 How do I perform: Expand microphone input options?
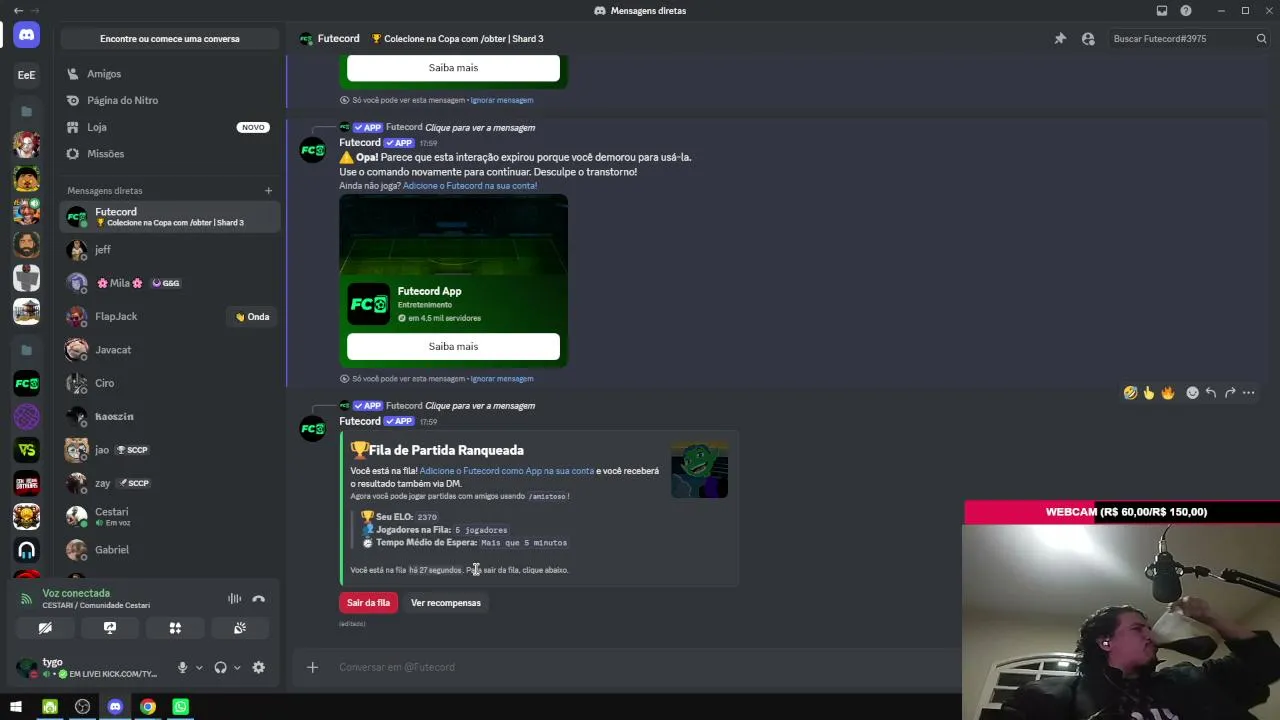(x=198, y=668)
